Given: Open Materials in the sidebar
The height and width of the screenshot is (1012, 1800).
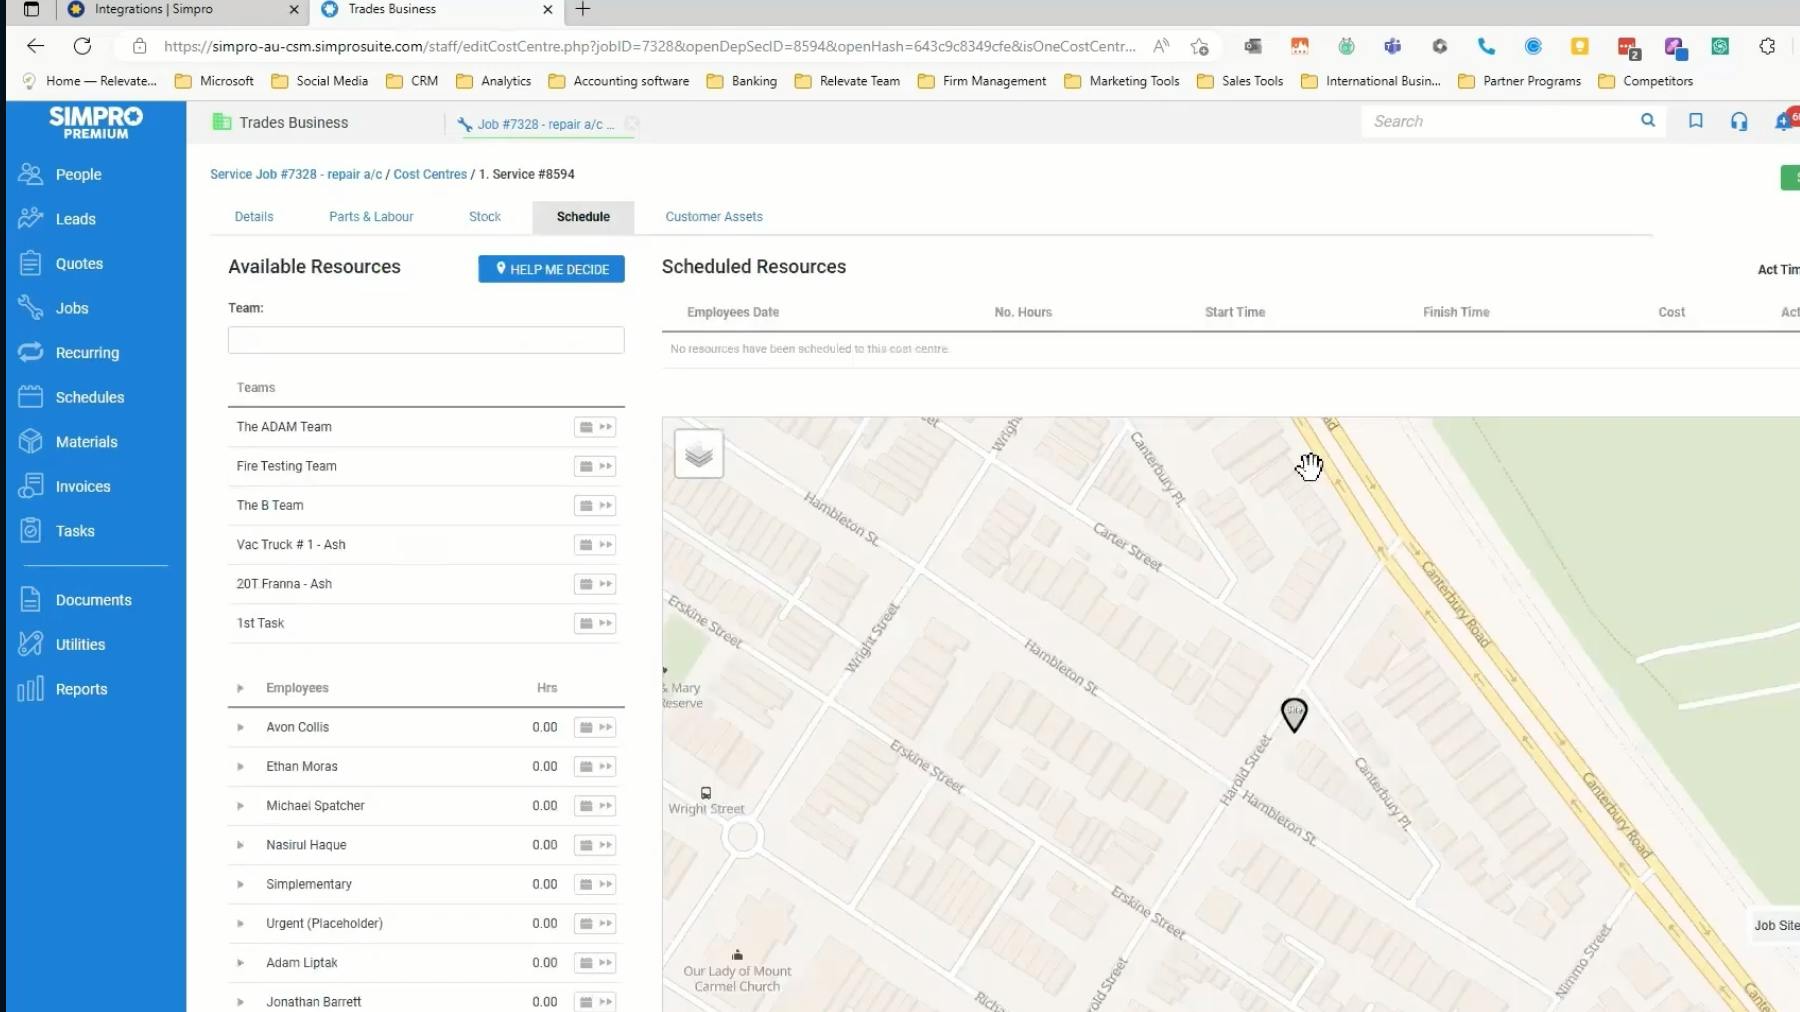Looking at the screenshot, I should pos(86,442).
